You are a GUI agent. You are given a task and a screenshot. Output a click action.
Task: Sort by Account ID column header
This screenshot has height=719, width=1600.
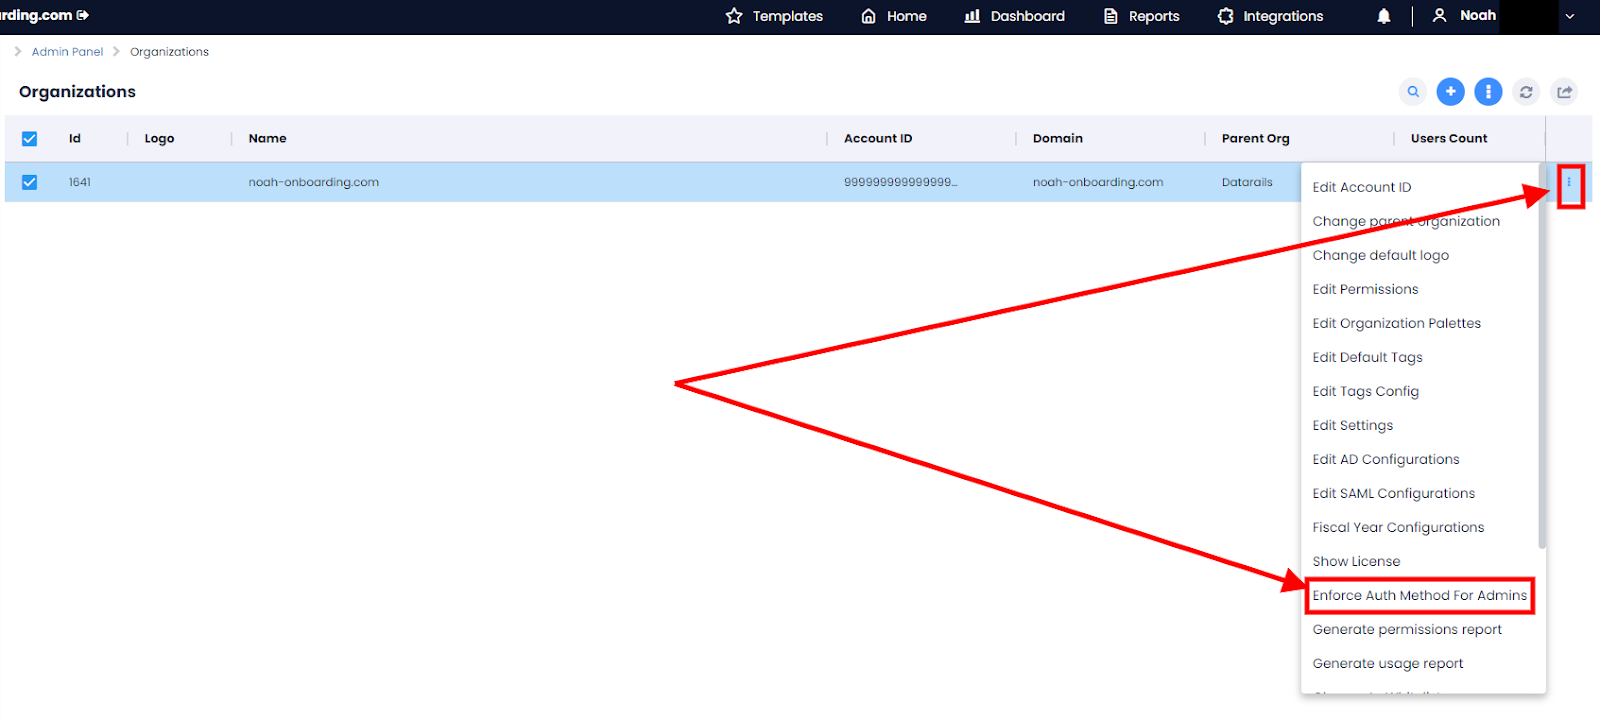pos(878,139)
